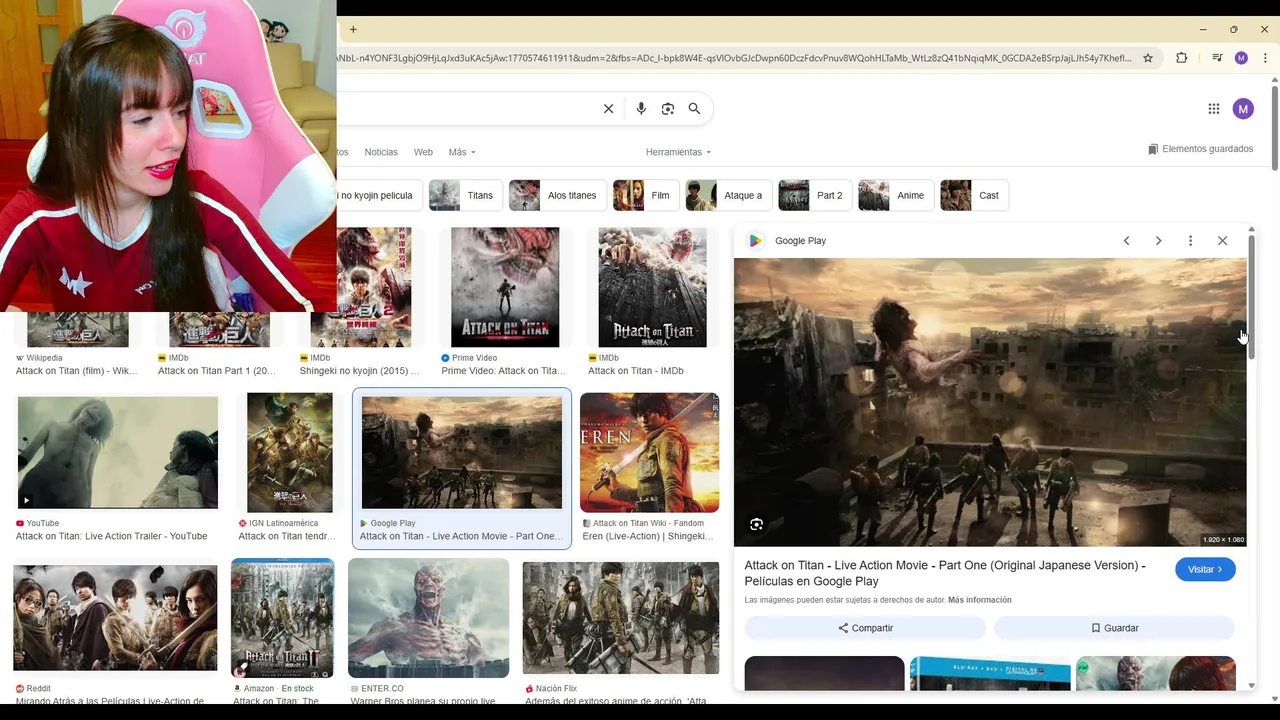
Task: Expand the Herramientas dropdown
Action: [678, 152]
